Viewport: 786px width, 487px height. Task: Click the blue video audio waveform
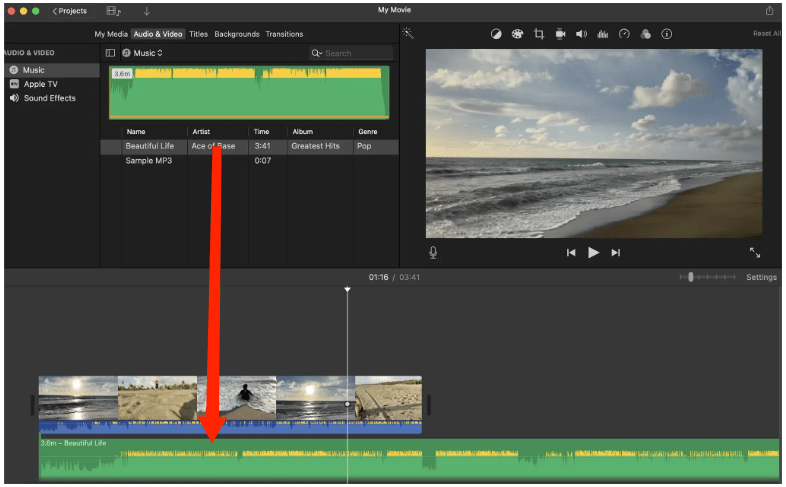point(231,427)
